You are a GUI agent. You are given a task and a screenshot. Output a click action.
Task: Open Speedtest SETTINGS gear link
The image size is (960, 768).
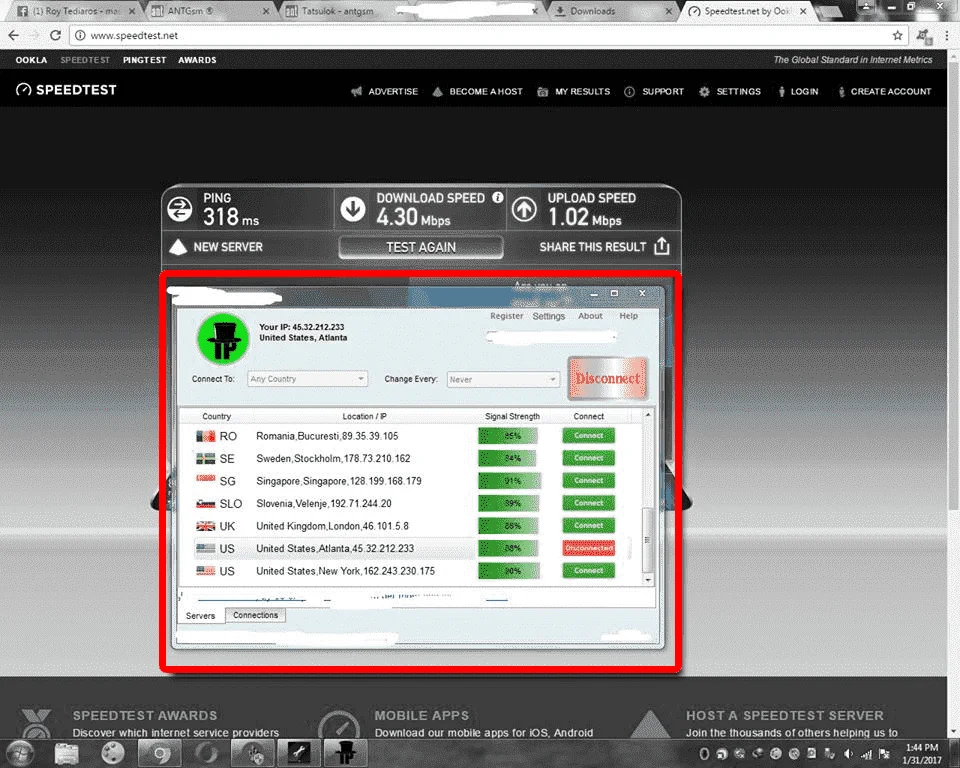point(730,91)
